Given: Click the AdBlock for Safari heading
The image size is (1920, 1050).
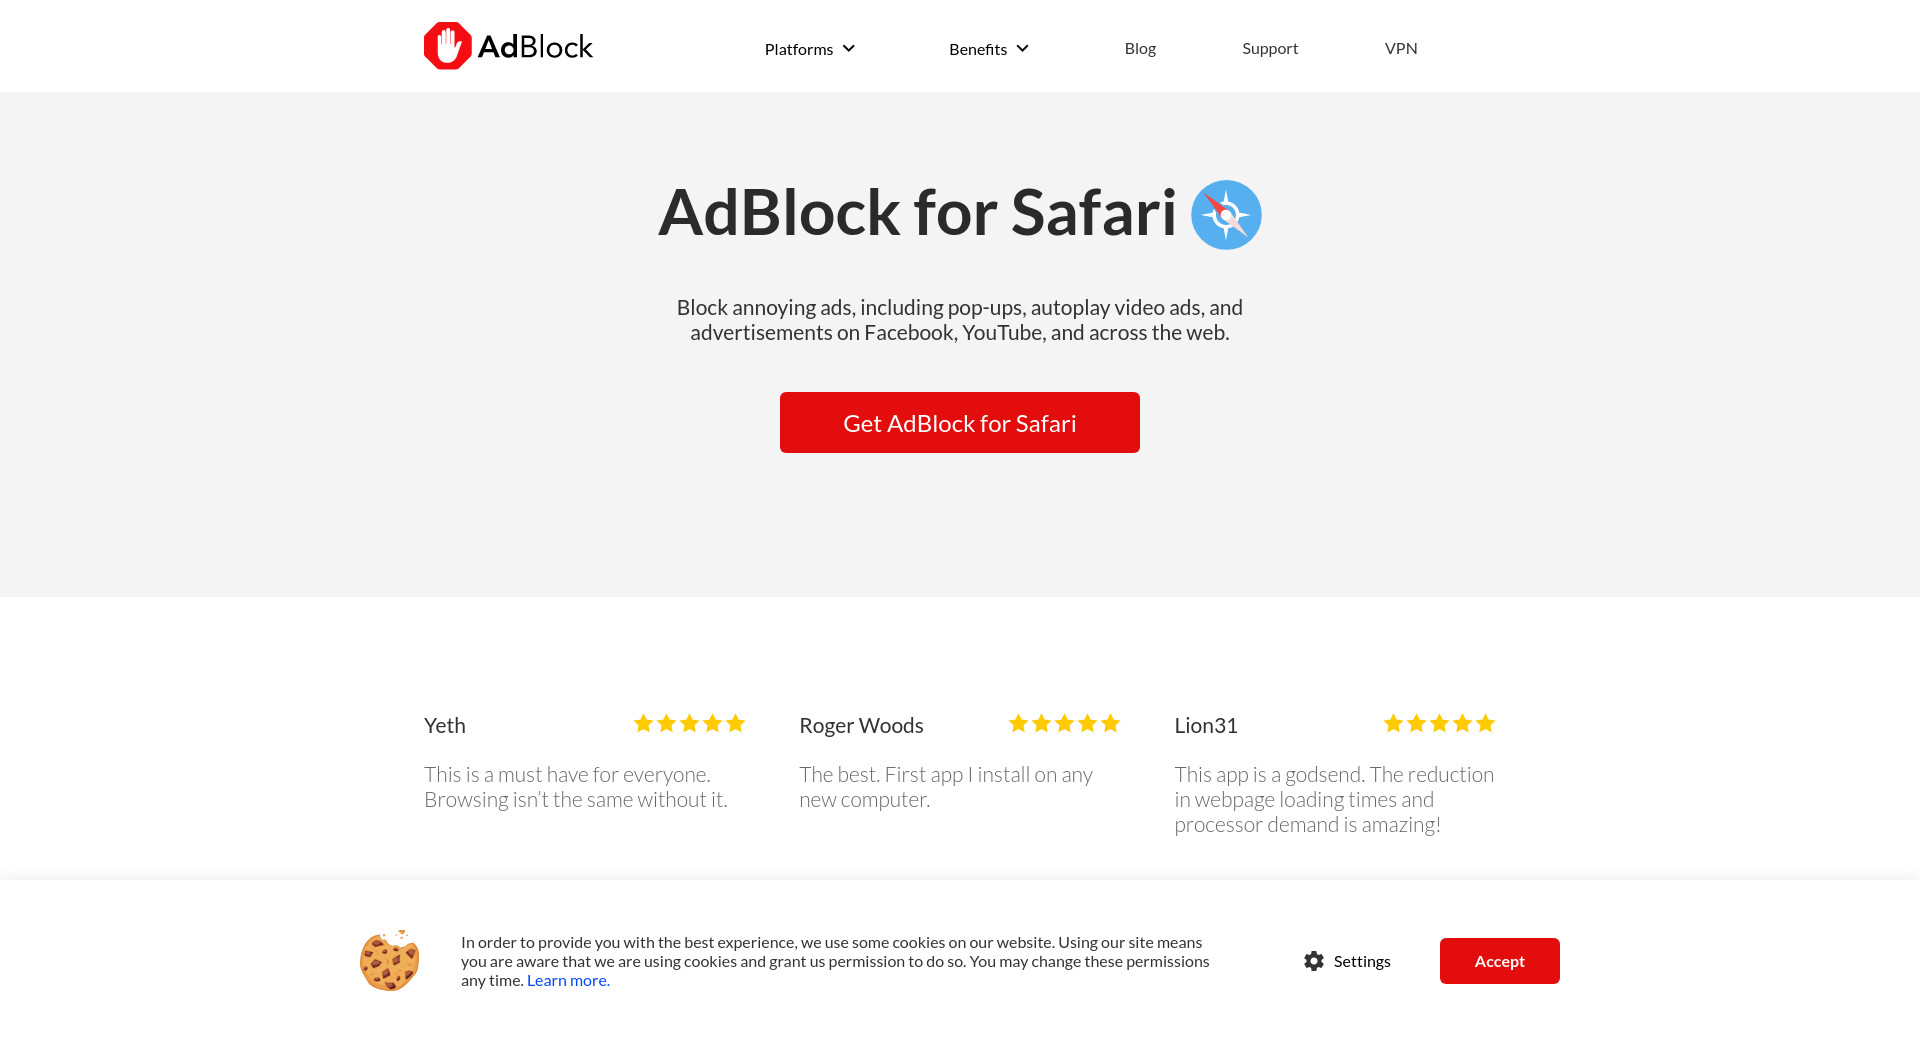Looking at the screenshot, I should (917, 212).
